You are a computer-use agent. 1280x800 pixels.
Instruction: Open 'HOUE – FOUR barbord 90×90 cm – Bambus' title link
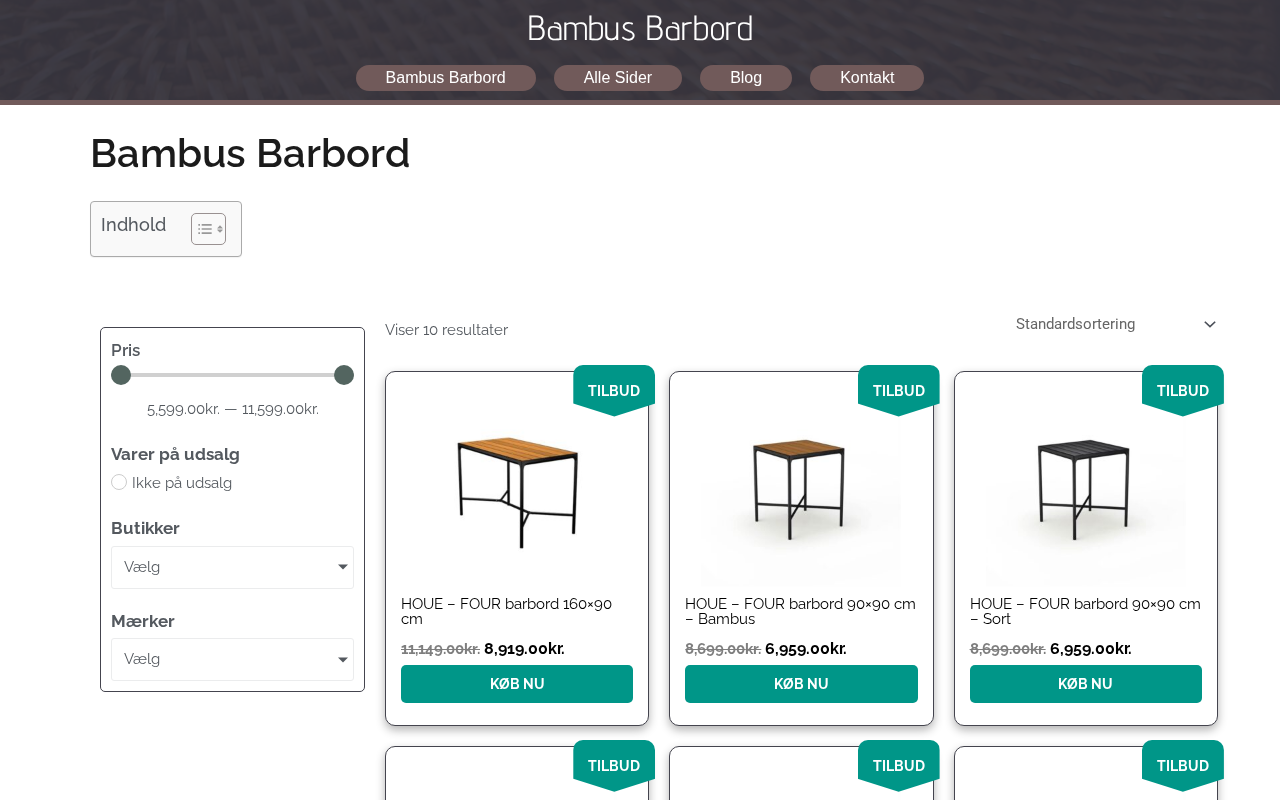tap(800, 611)
